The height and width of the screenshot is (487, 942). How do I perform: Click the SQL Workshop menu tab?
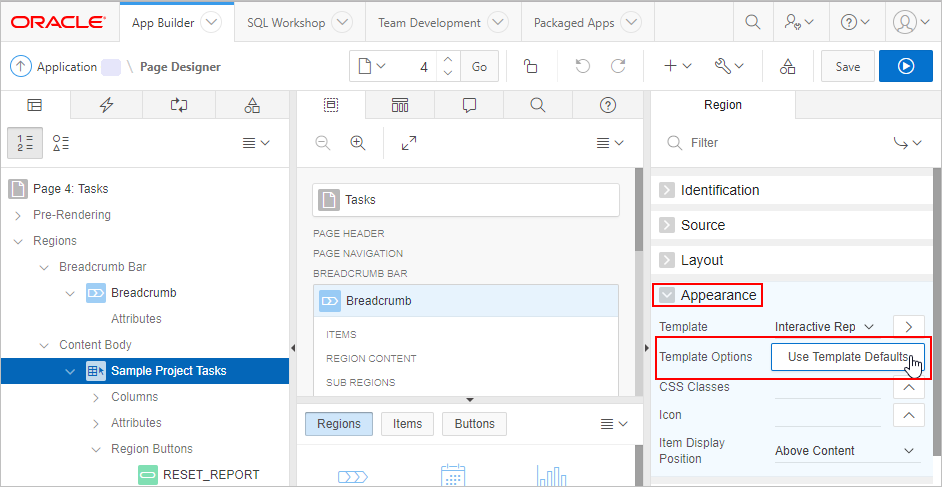click(x=286, y=23)
